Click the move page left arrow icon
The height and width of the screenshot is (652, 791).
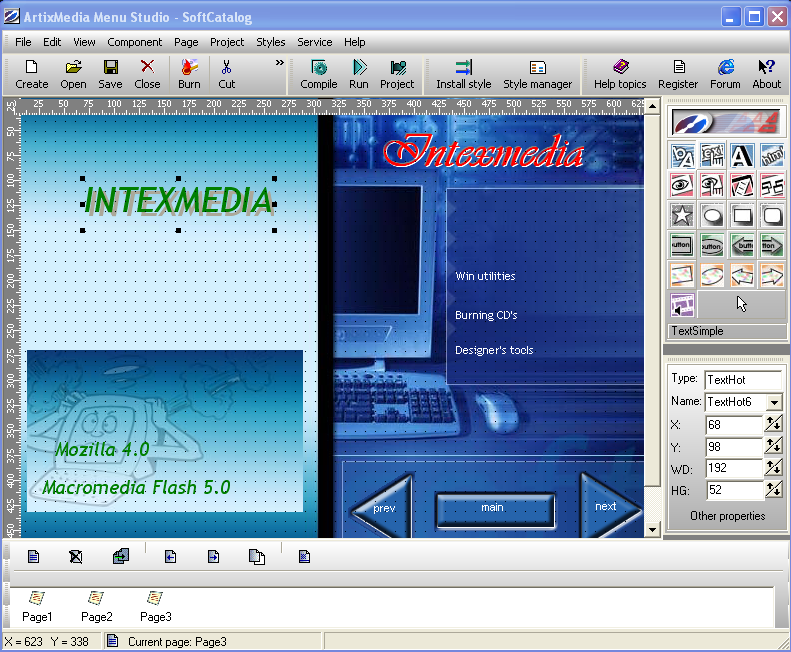[x=171, y=557]
